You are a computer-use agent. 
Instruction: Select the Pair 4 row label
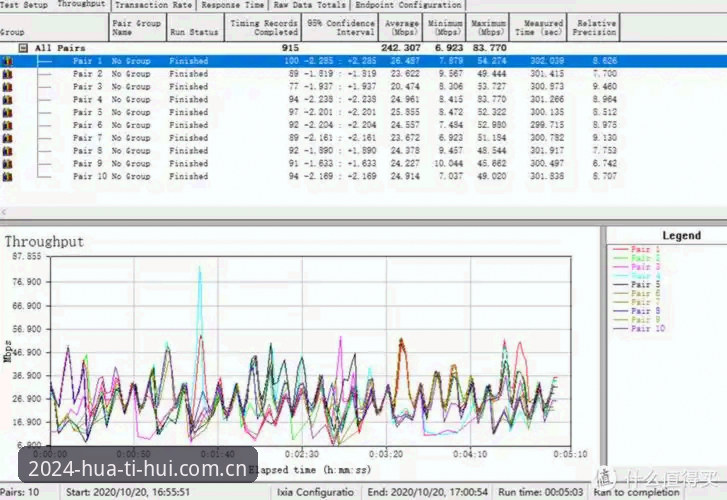(87, 99)
